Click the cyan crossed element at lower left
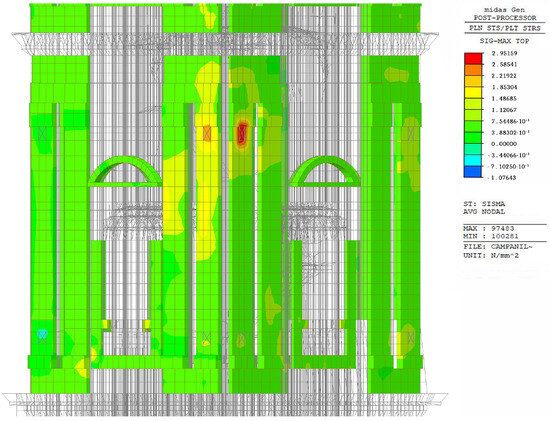 [42, 336]
